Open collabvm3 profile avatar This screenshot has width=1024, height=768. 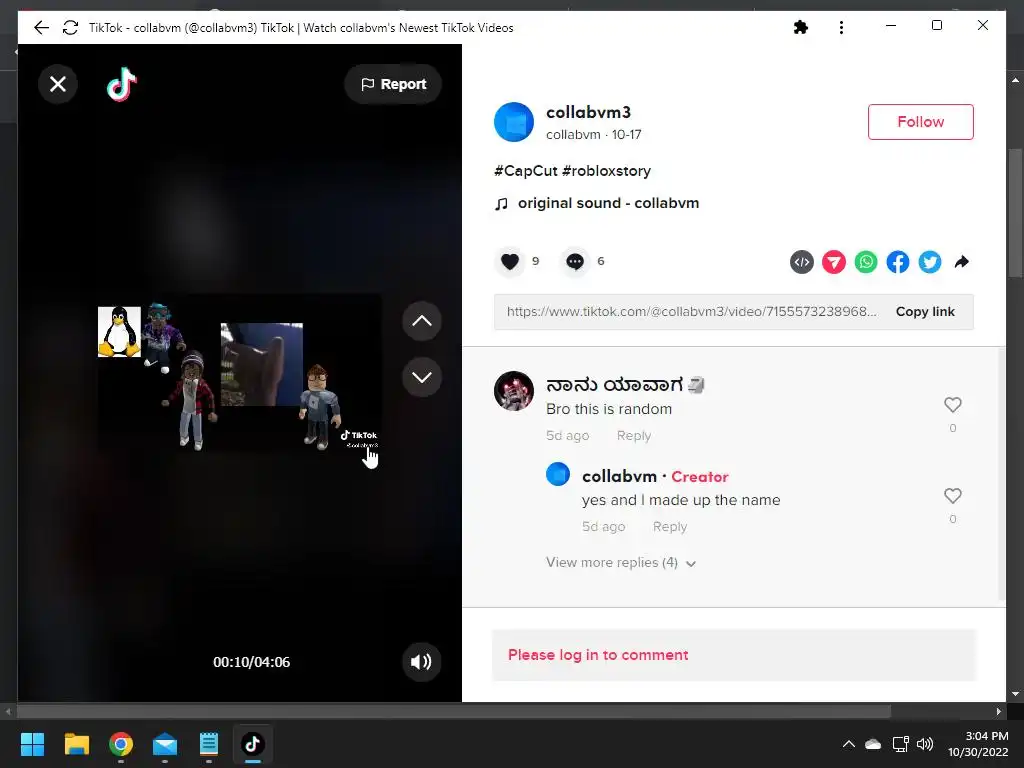point(514,122)
